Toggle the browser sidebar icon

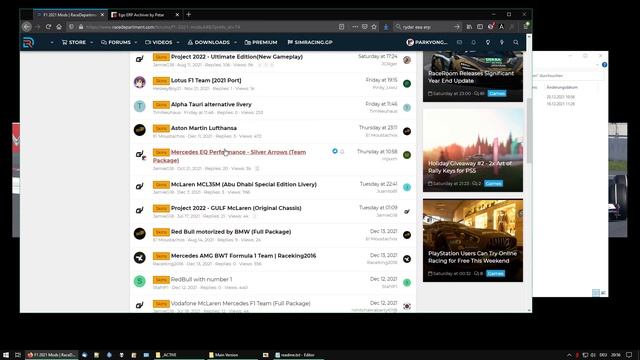(x=480, y=27)
